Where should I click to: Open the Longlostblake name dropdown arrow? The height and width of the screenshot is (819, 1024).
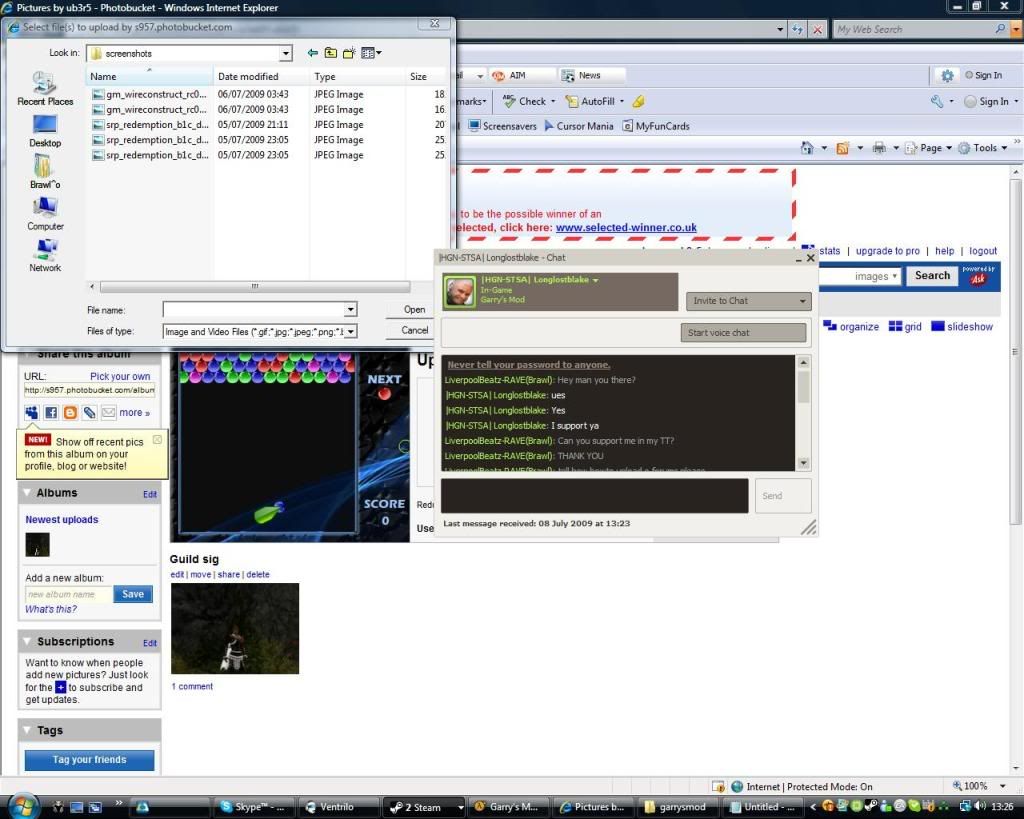[596, 280]
